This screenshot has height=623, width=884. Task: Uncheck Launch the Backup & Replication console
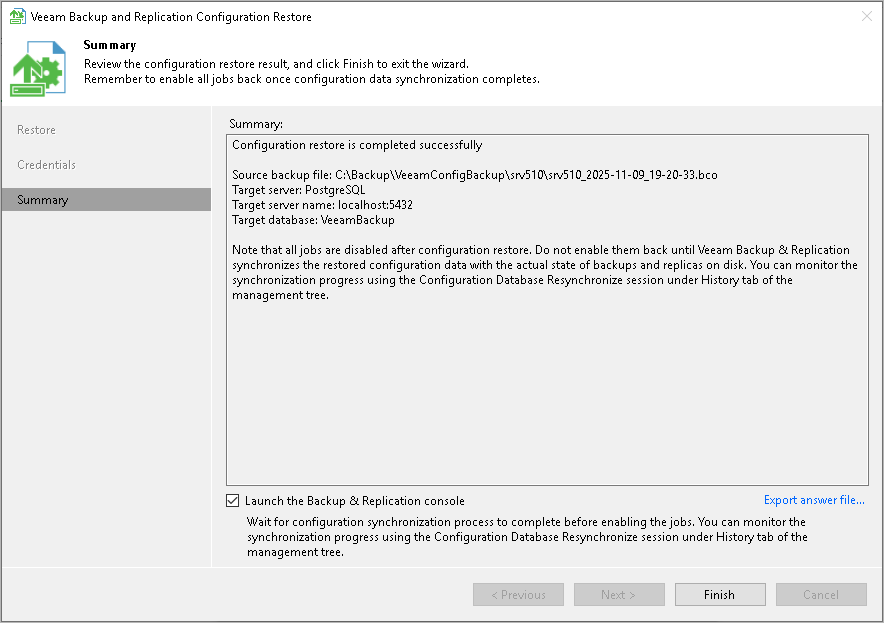point(233,501)
